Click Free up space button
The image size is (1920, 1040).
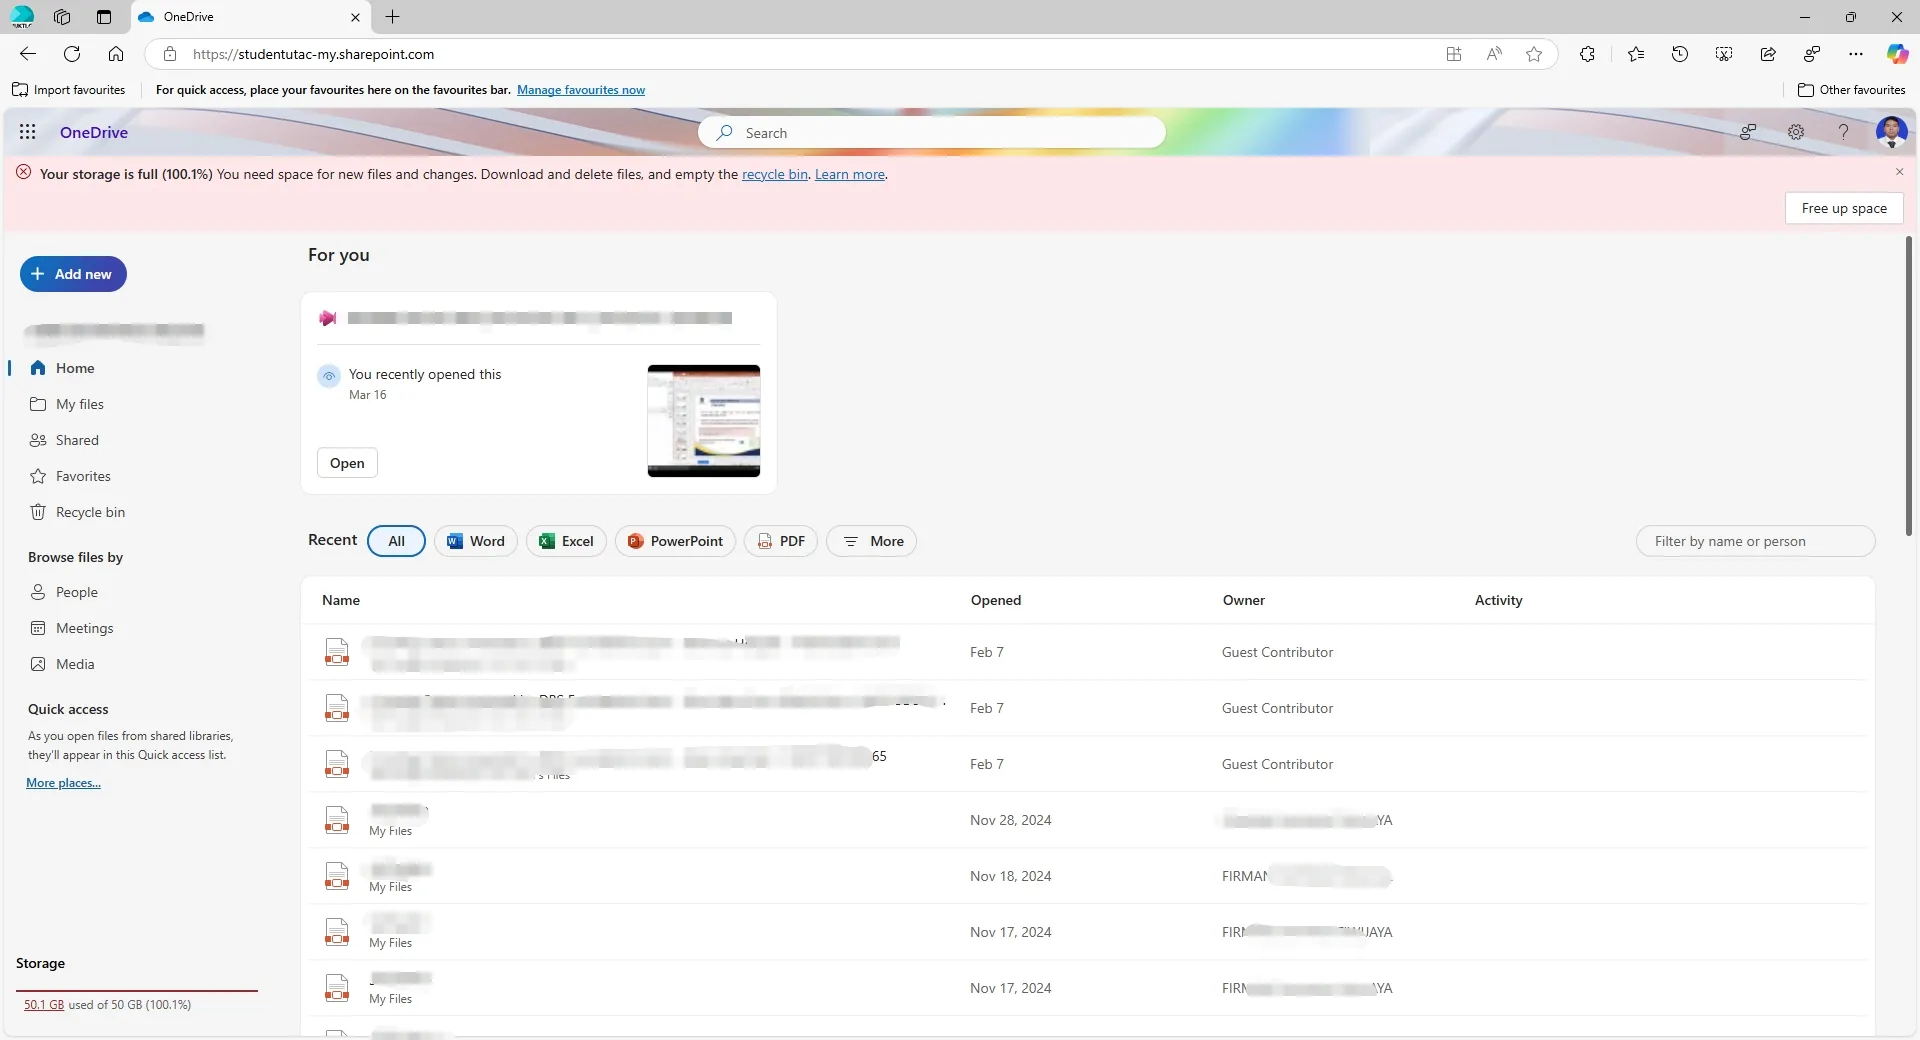pyautogui.click(x=1844, y=208)
